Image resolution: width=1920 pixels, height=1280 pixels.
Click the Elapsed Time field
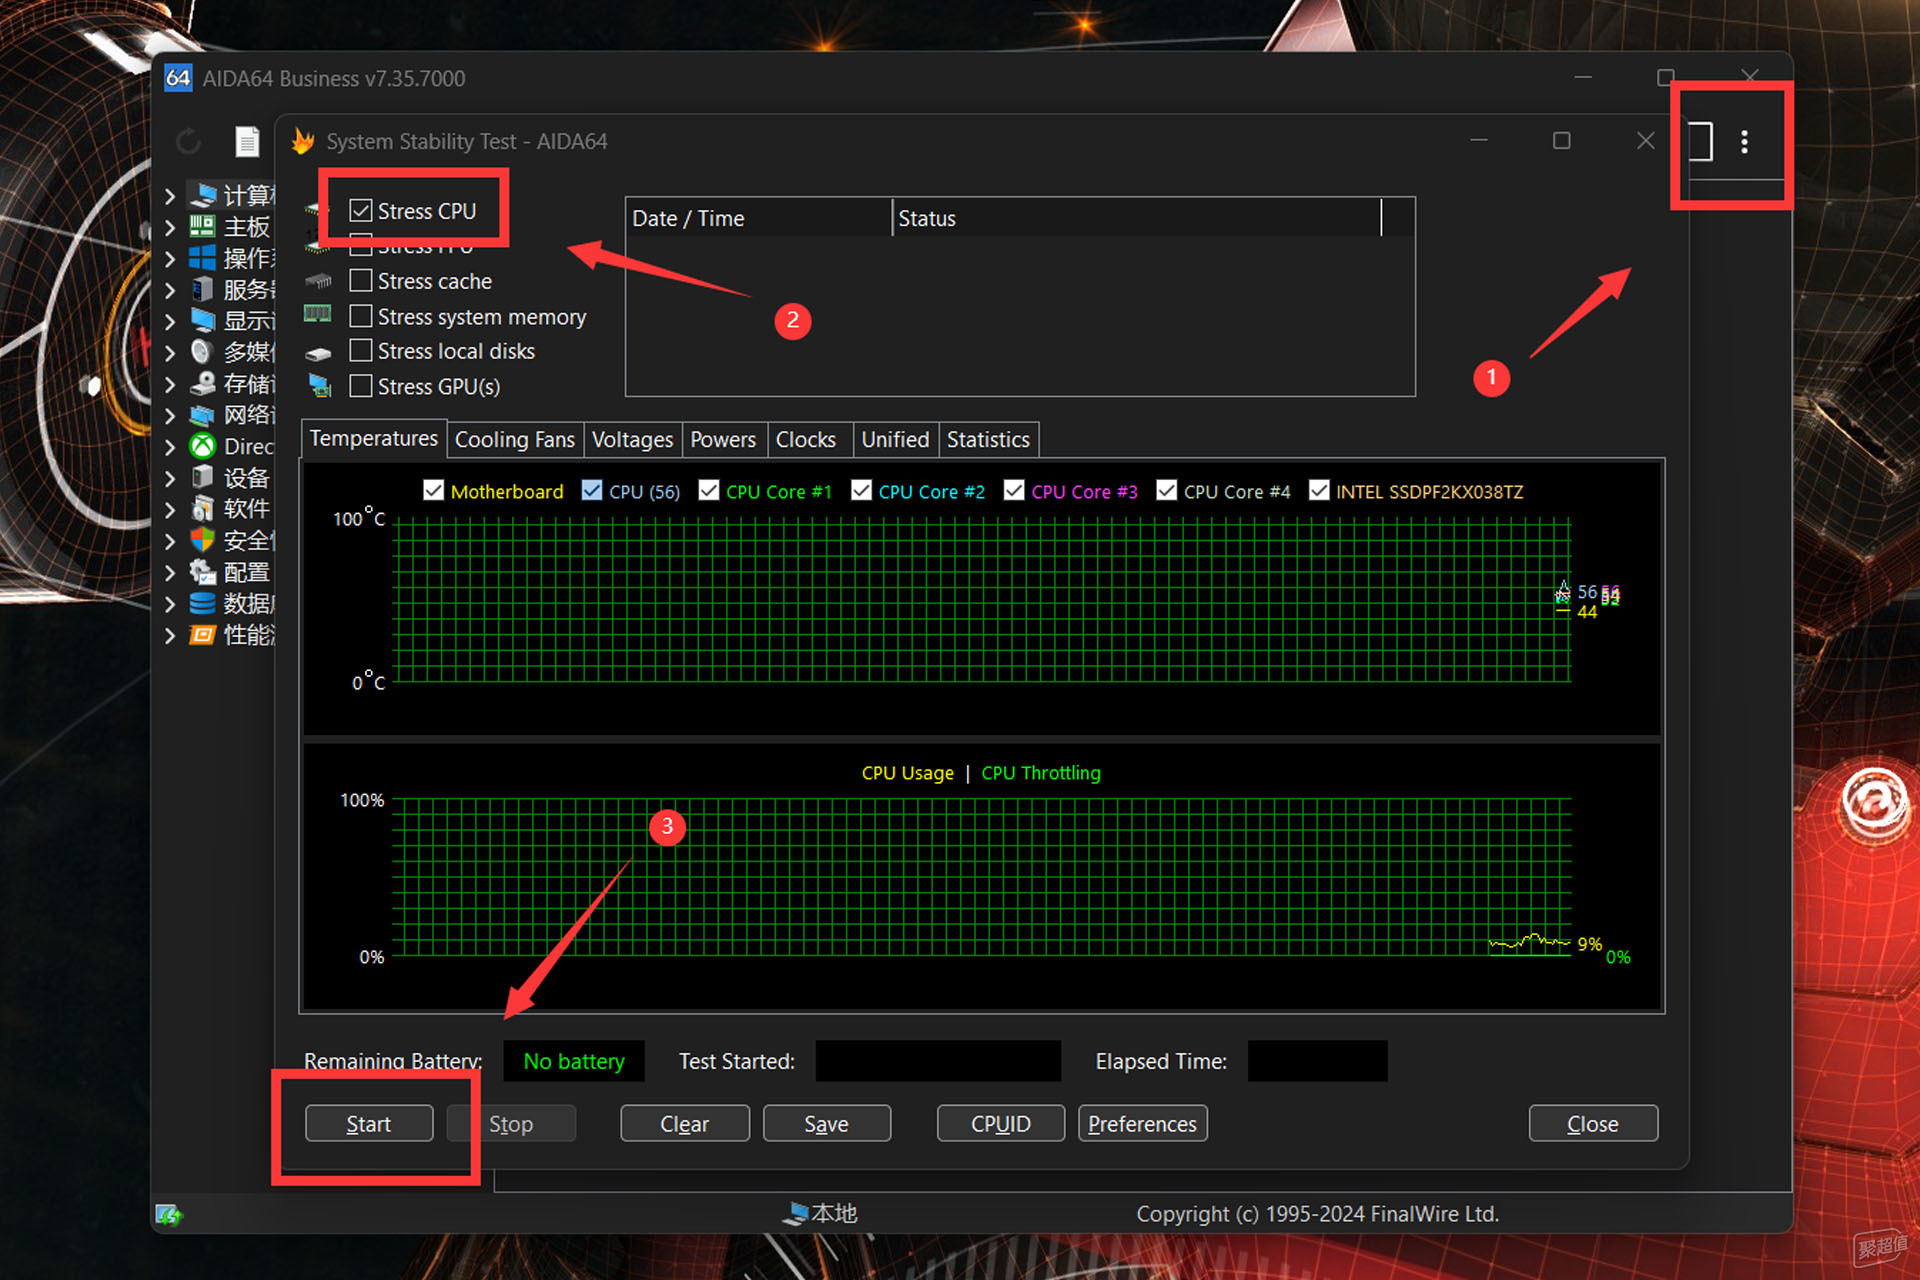point(1317,1061)
